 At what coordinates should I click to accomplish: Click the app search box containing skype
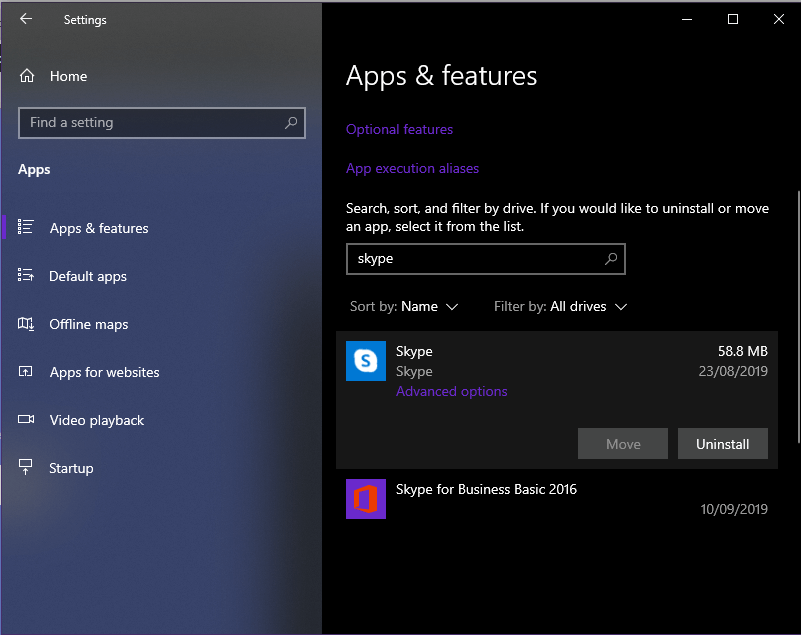pyautogui.click(x=485, y=259)
